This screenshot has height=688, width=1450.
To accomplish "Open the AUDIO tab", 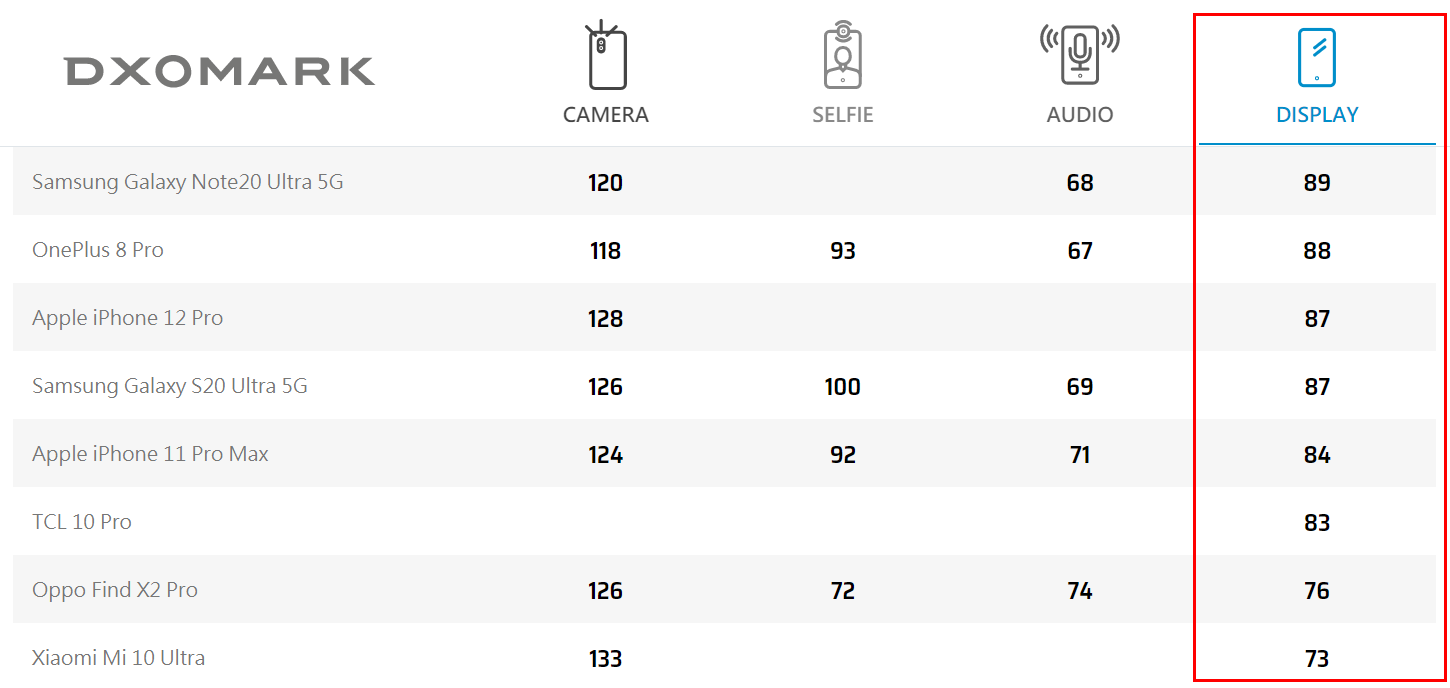I will pyautogui.click(x=1080, y=115).
